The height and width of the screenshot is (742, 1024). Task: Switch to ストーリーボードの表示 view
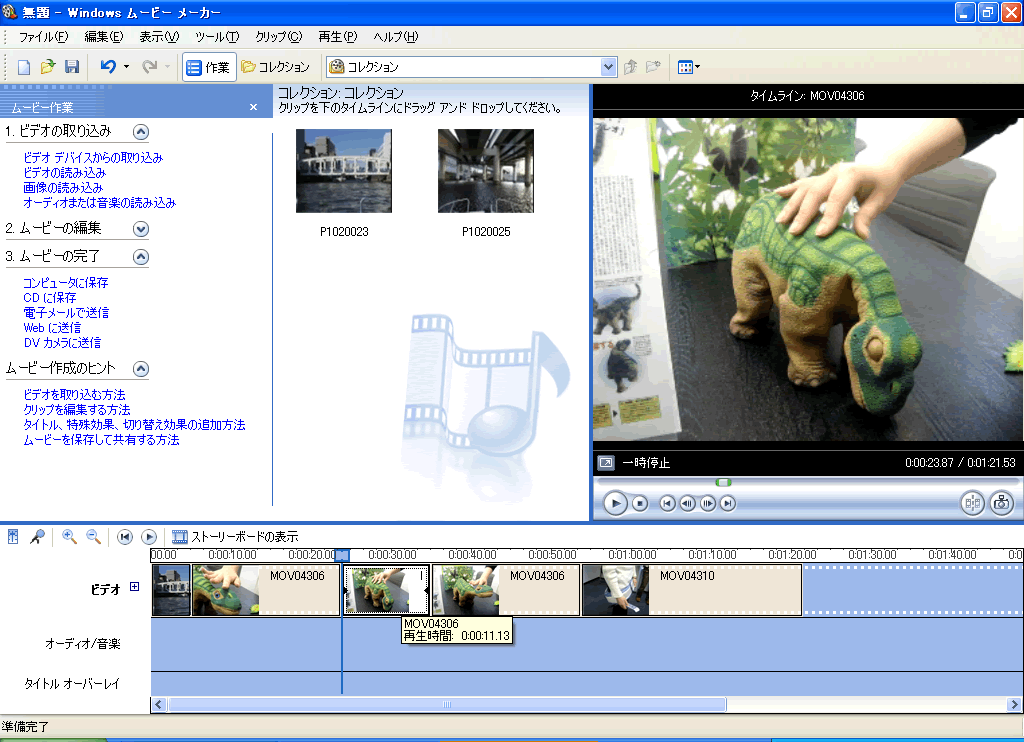[x=235, y=537]
